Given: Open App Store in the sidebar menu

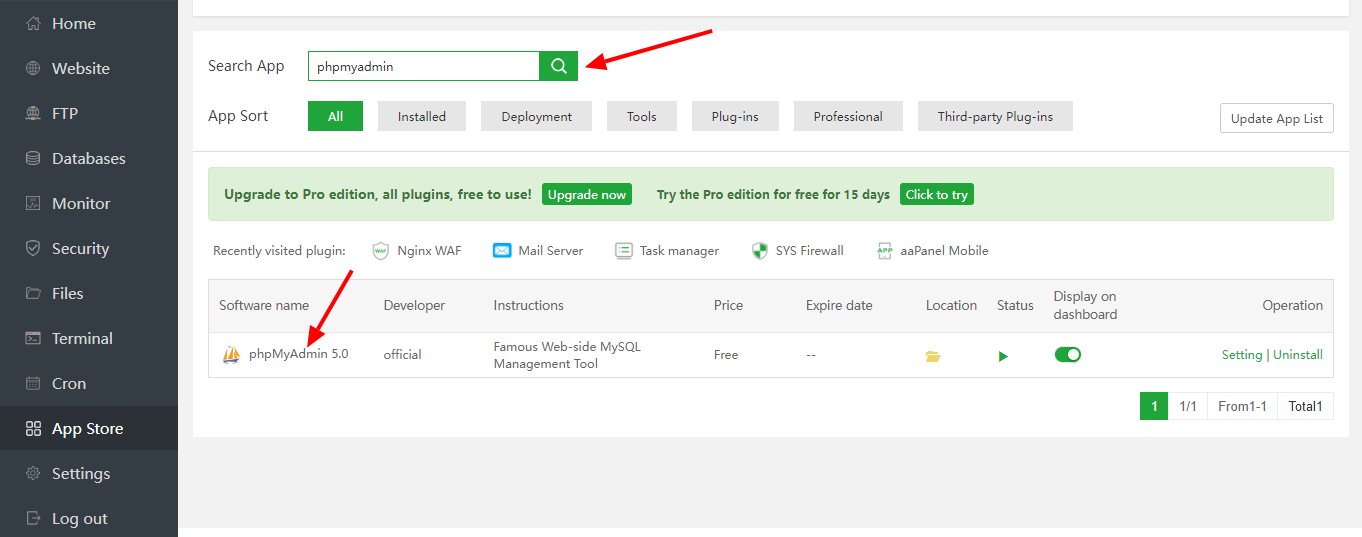Looking at the screenshot, I should coord(89,428).
